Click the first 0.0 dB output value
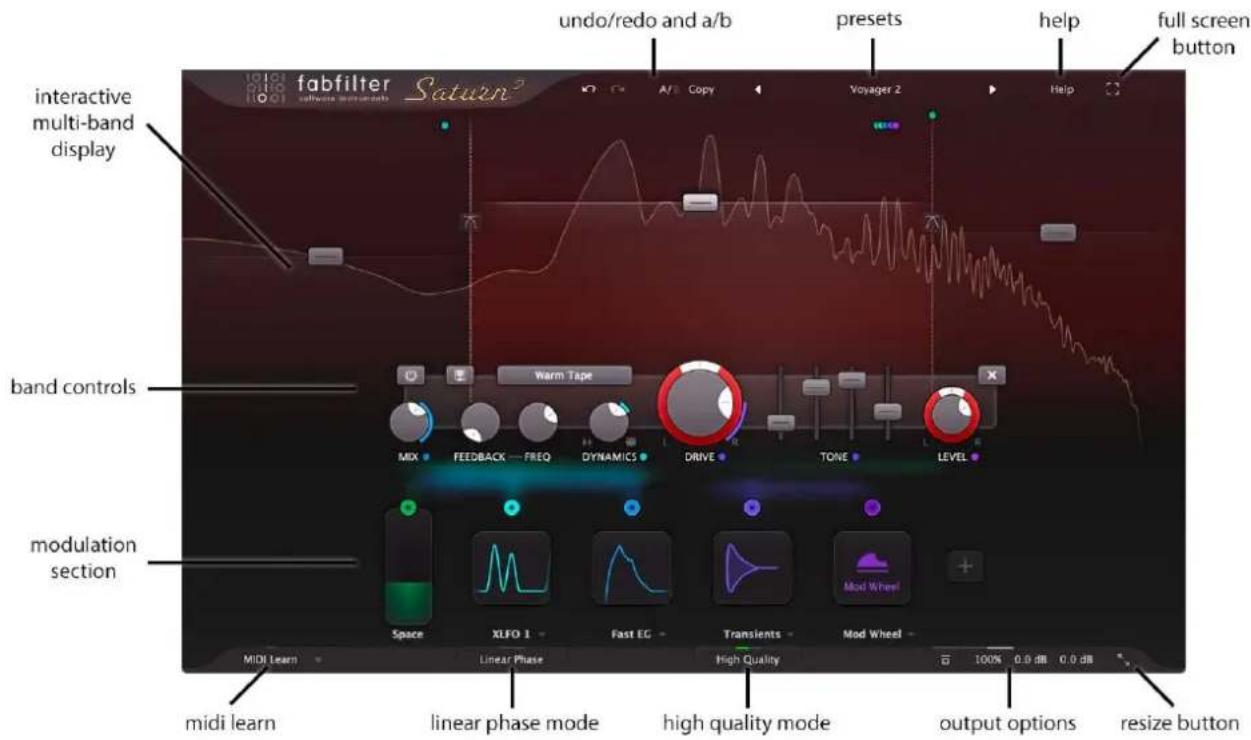The width and height of the screenshot is (1251, 740). pos(1030,660)
